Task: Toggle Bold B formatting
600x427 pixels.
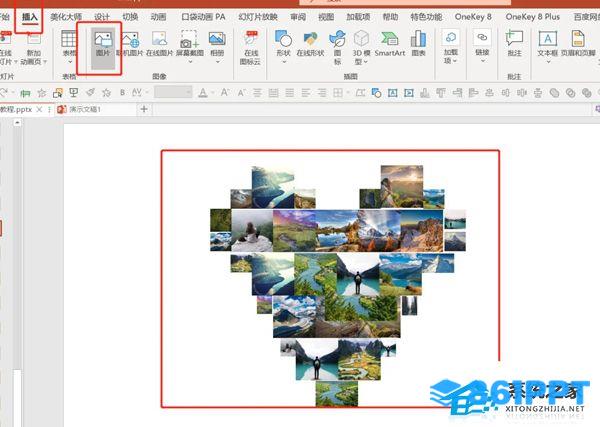Action: pyautogui.click(x=122, y=92)
